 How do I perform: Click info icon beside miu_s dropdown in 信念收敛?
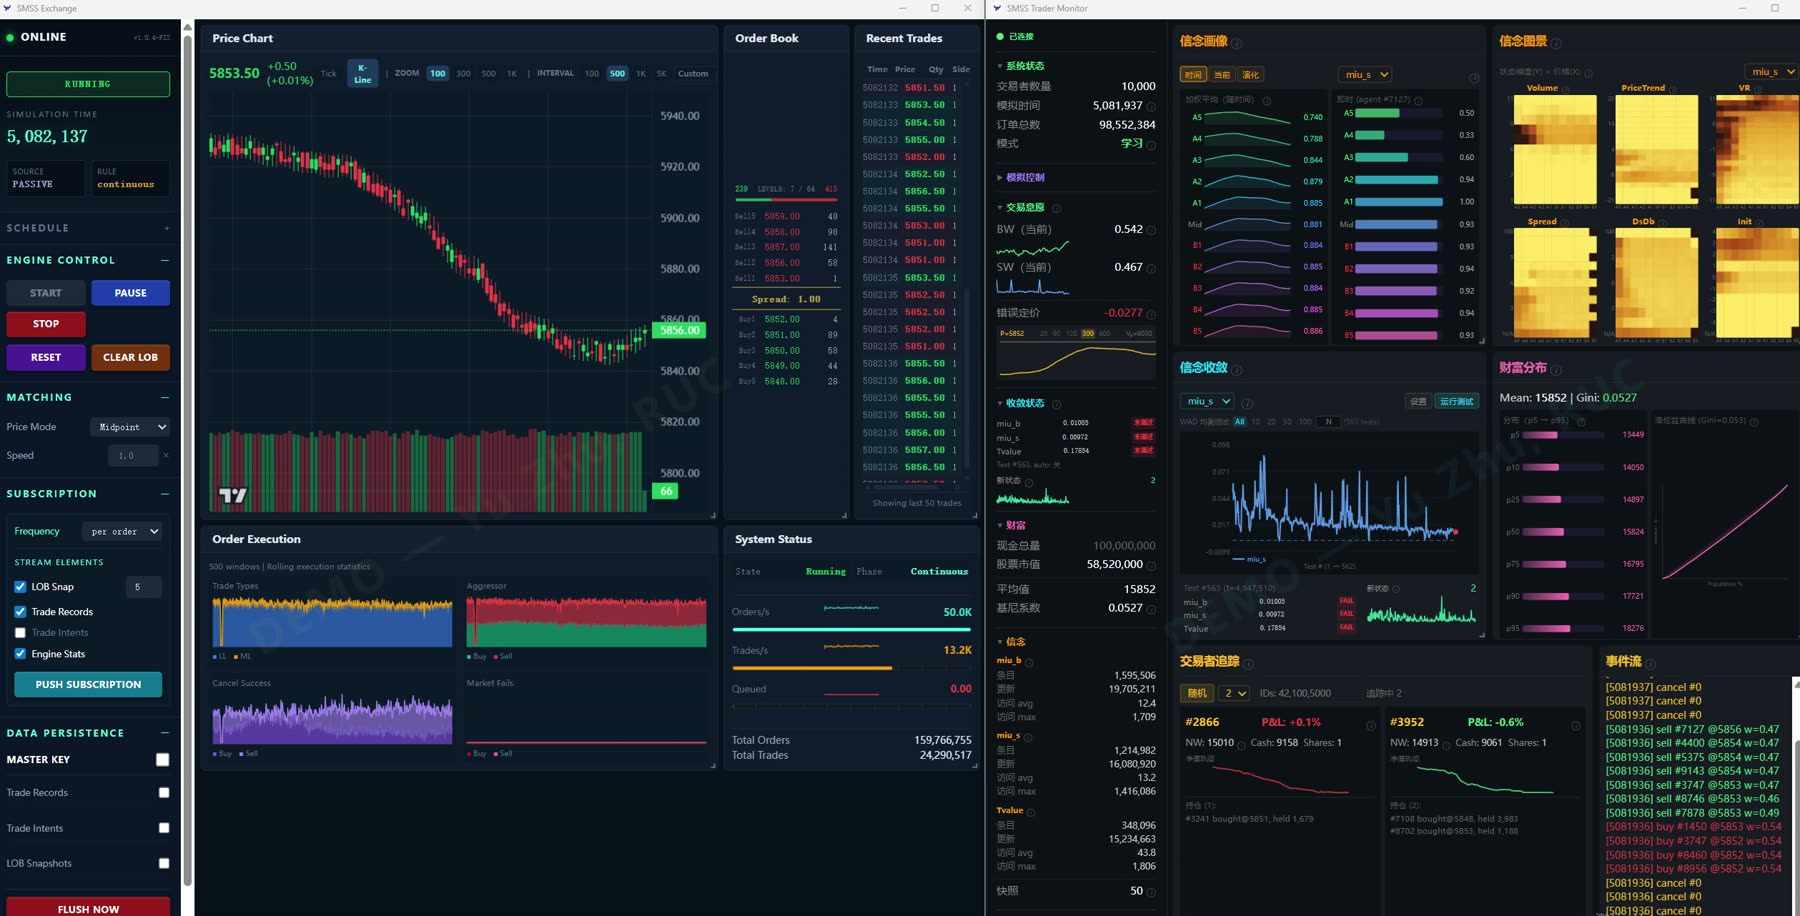[1247, 403]
